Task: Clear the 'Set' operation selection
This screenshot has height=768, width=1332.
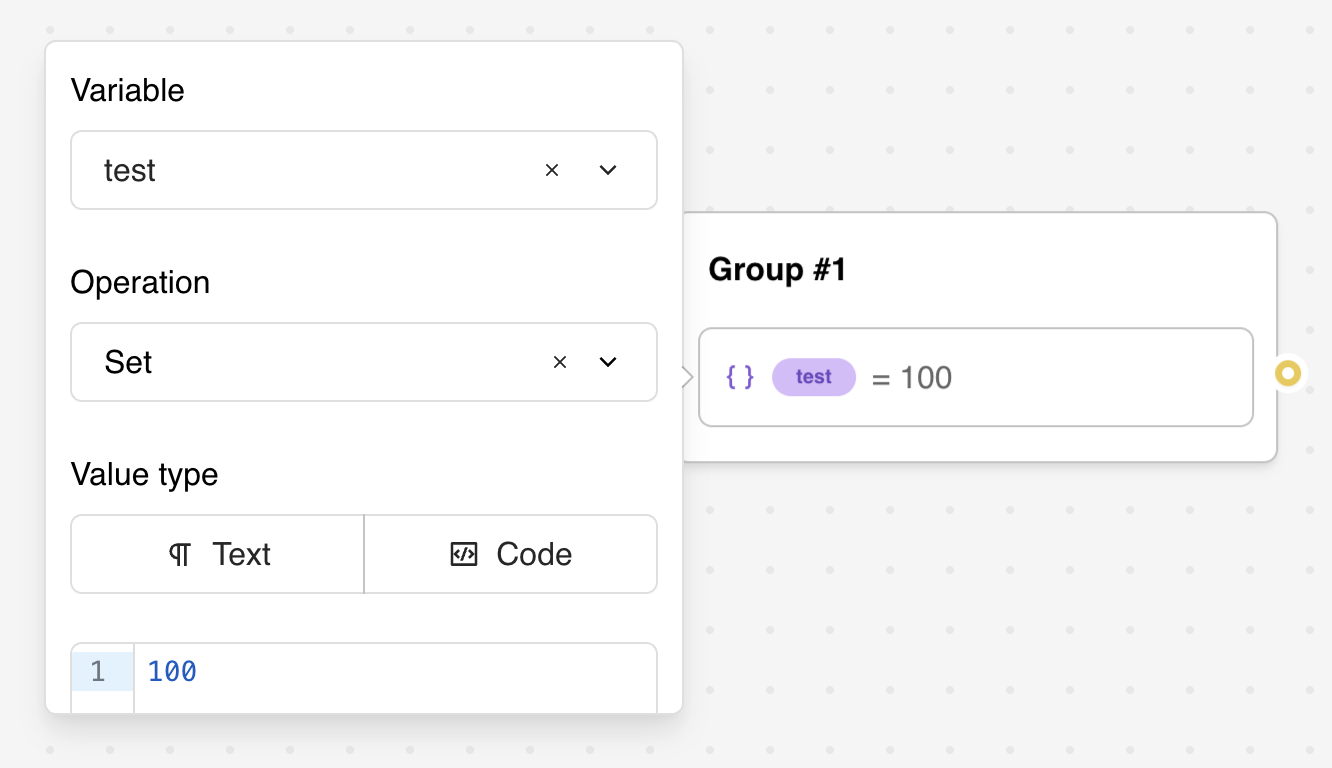Action: point(560,363)
